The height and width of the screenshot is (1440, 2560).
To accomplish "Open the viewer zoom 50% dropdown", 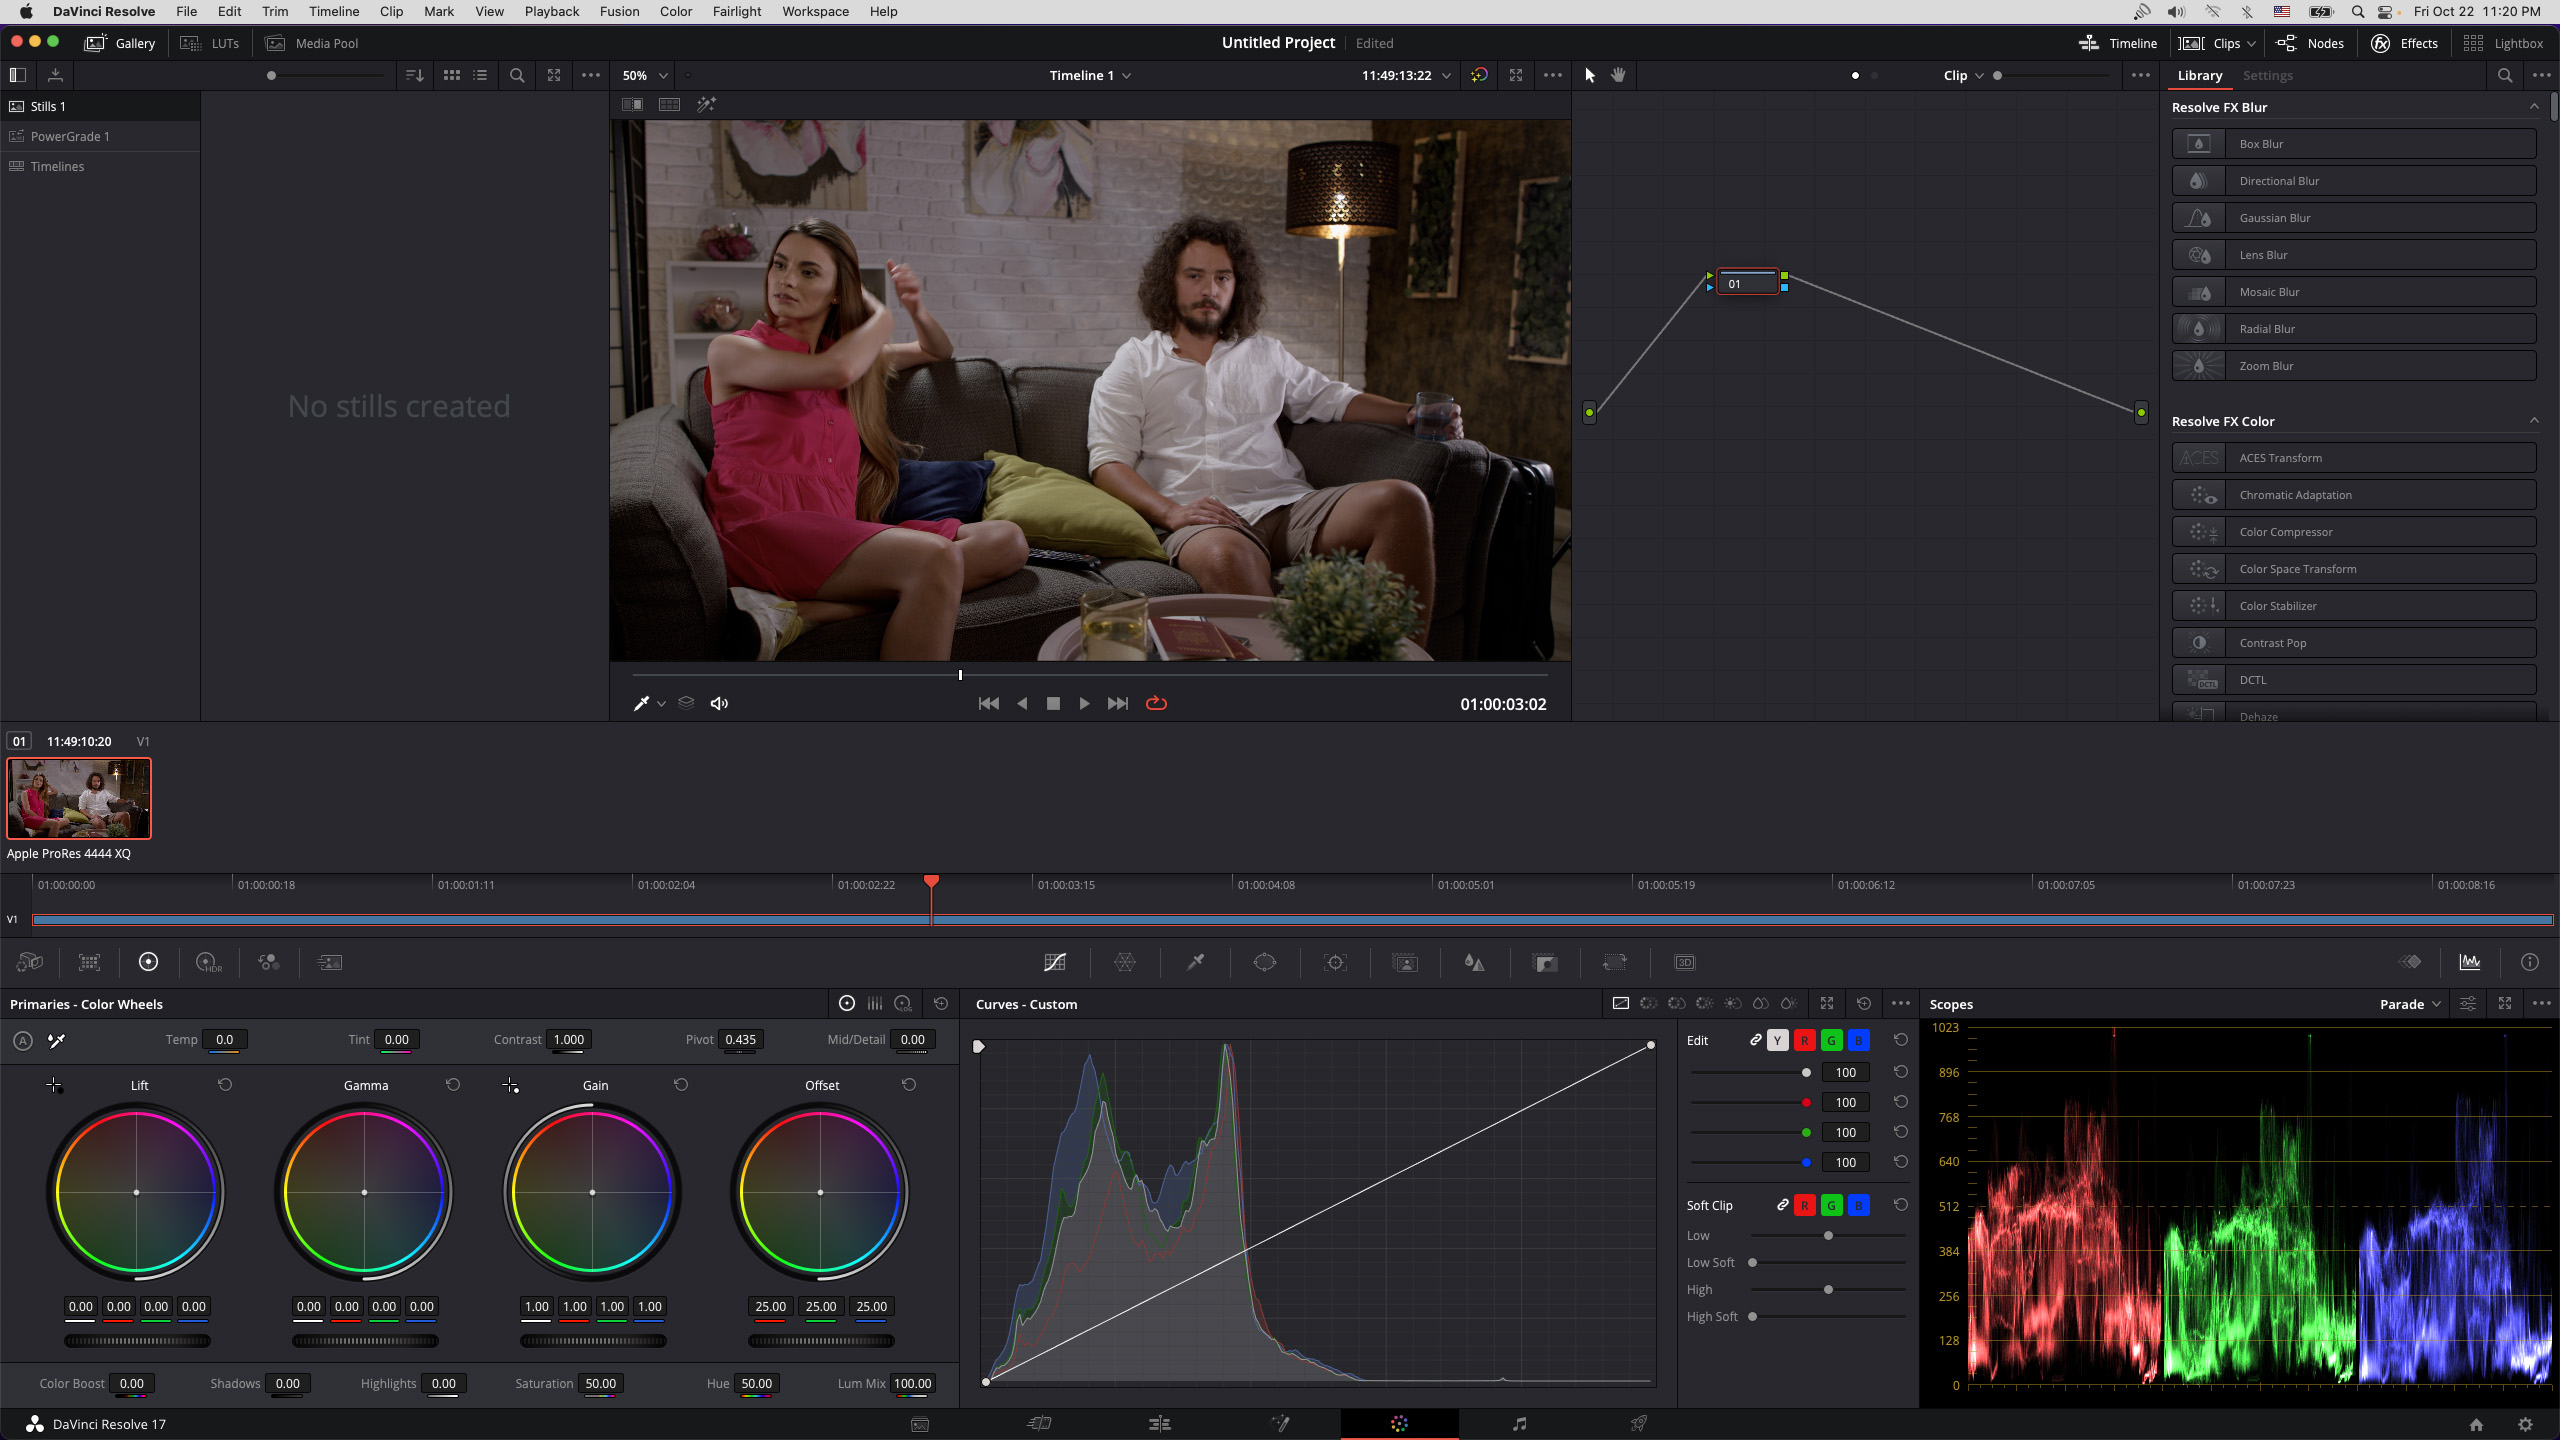I will (645, 75).
